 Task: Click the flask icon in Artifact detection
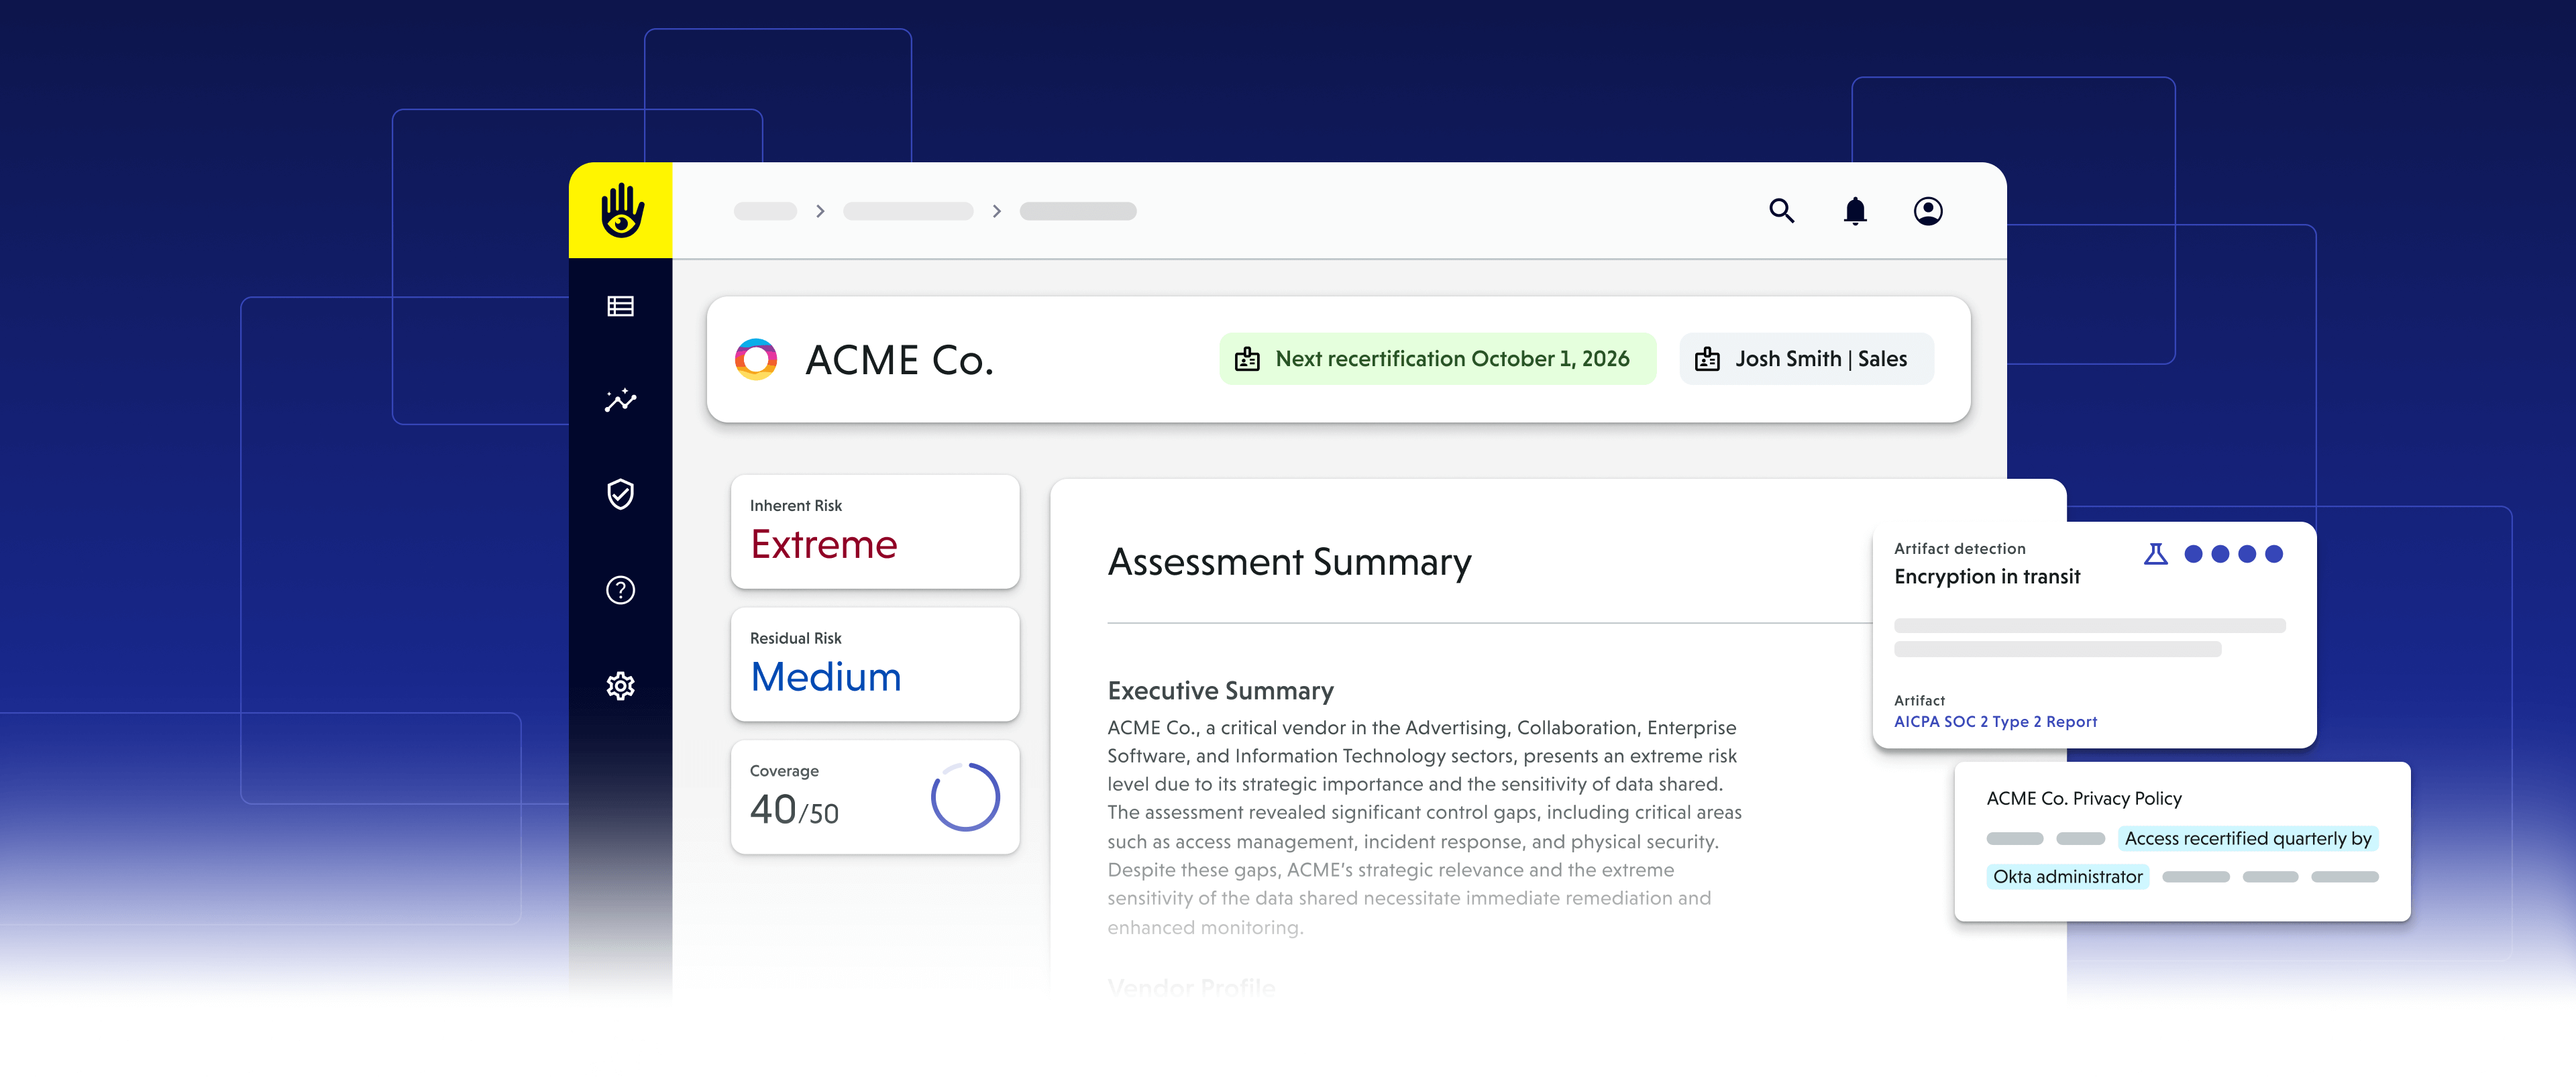(x=2155, y=554)
